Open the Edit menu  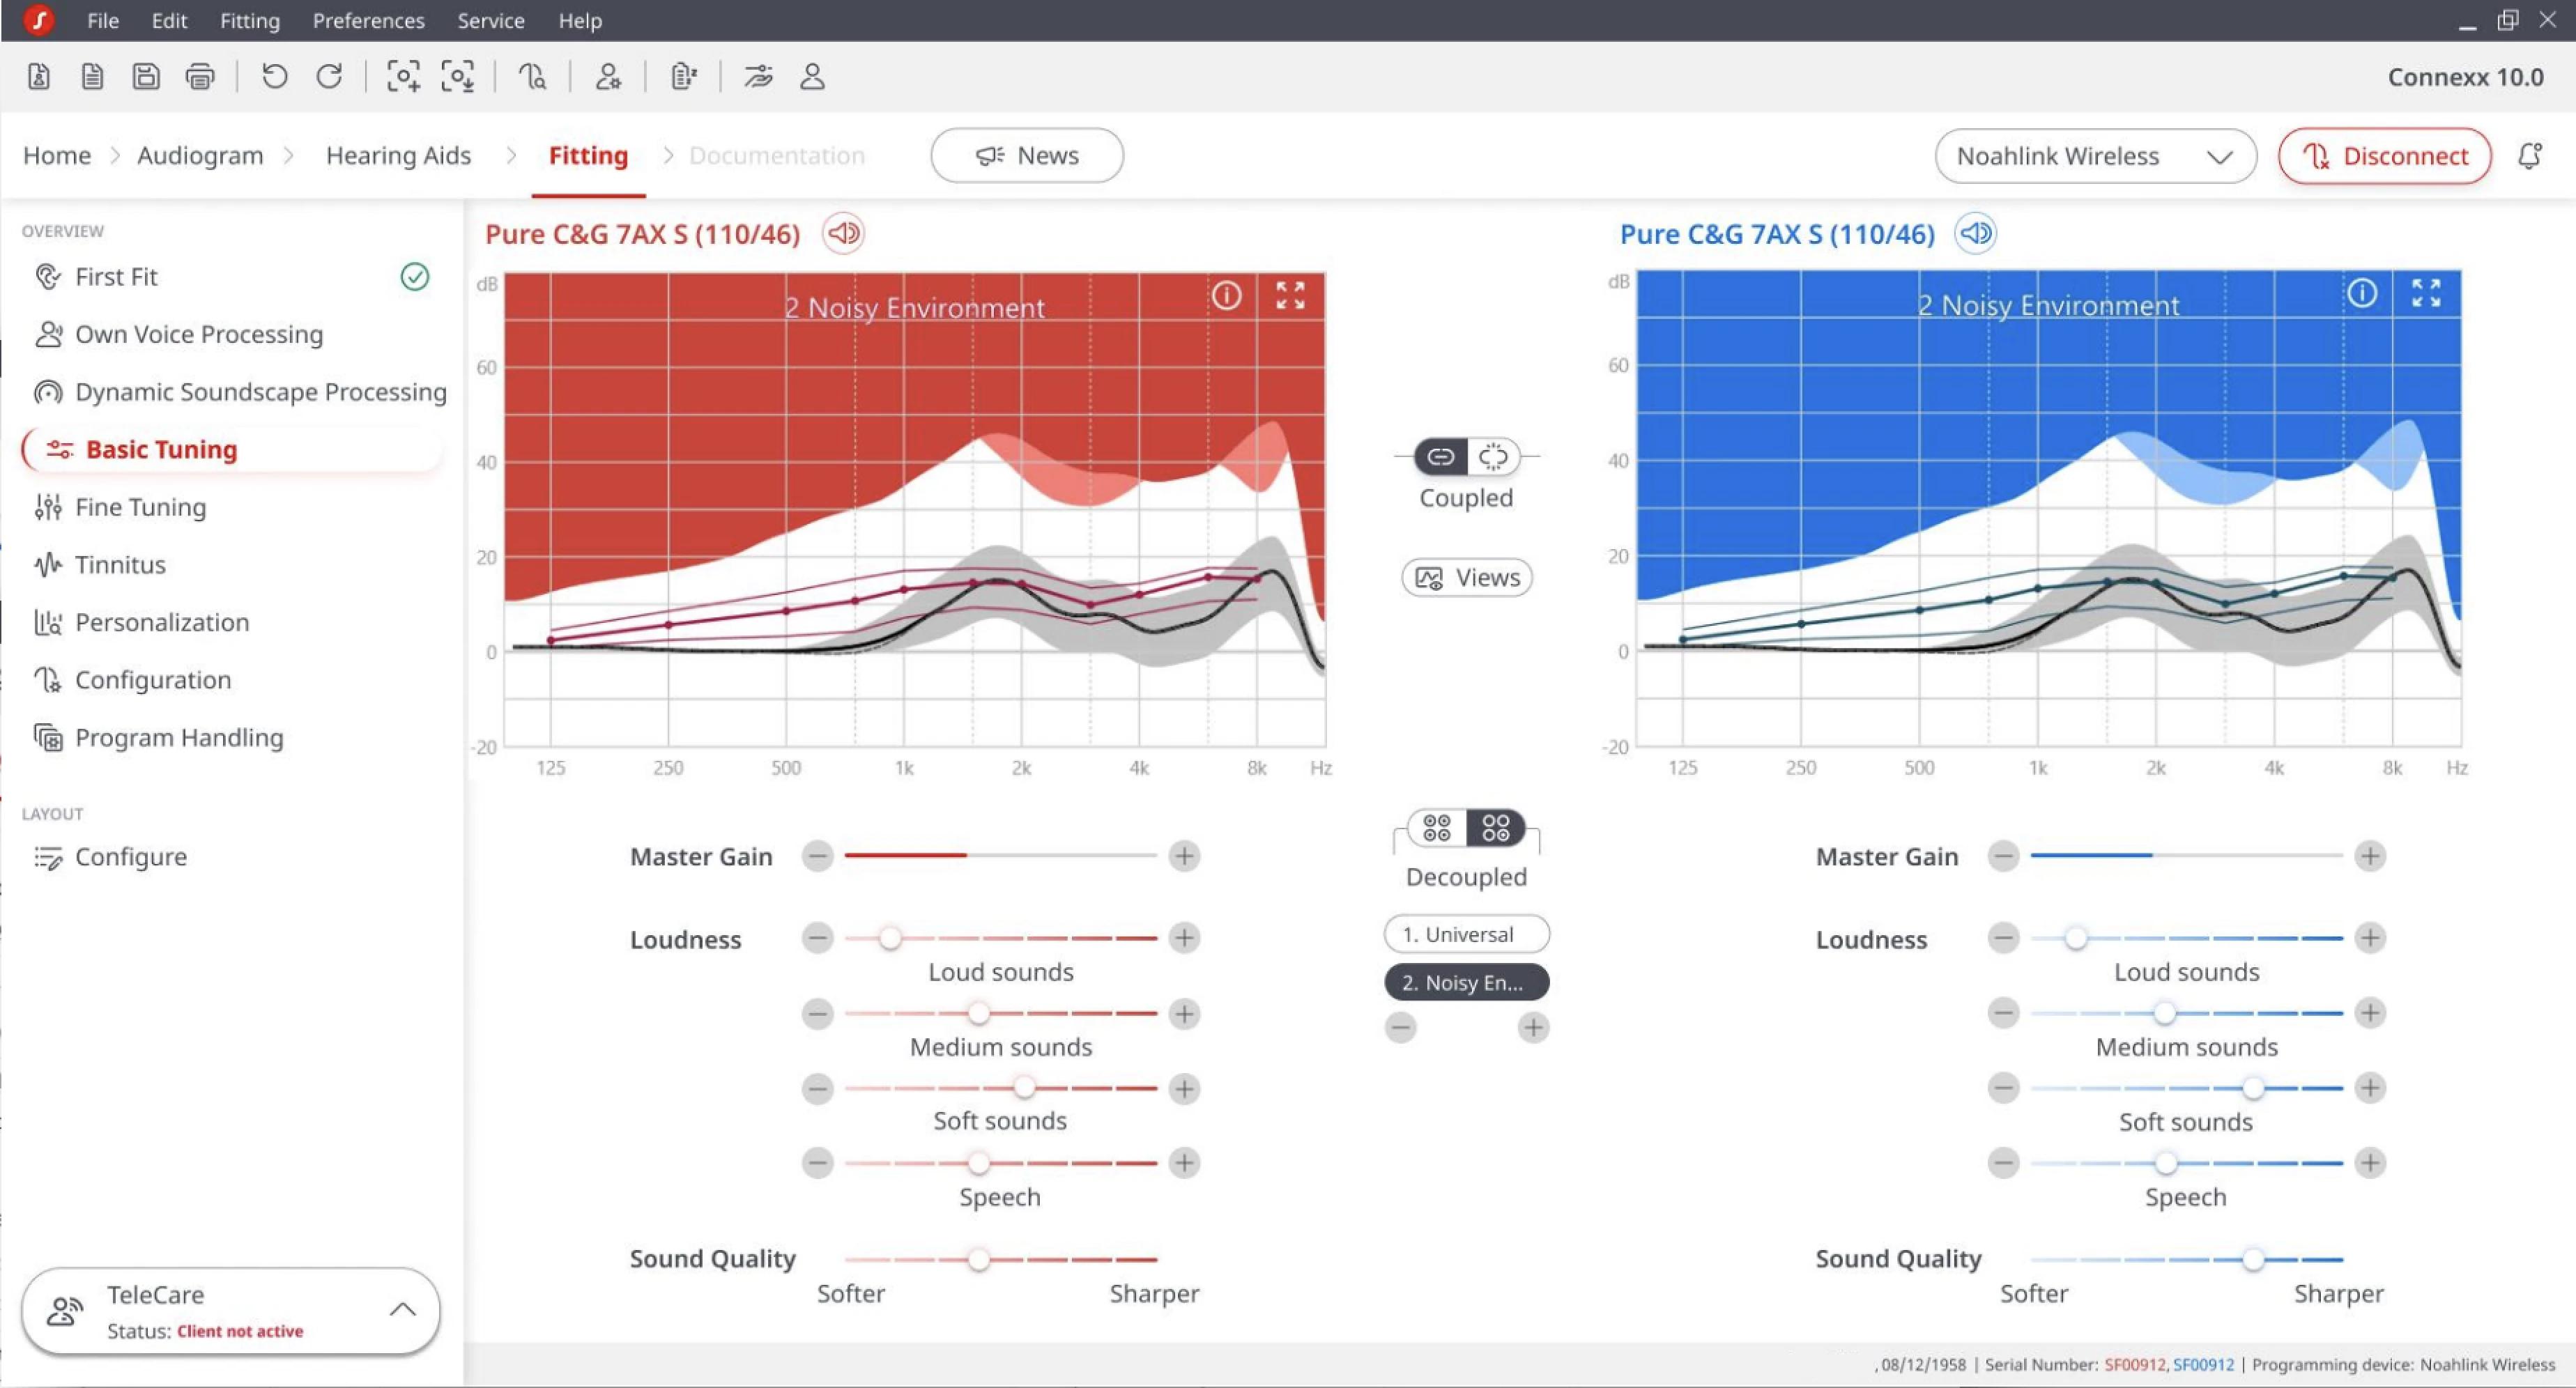169,20
